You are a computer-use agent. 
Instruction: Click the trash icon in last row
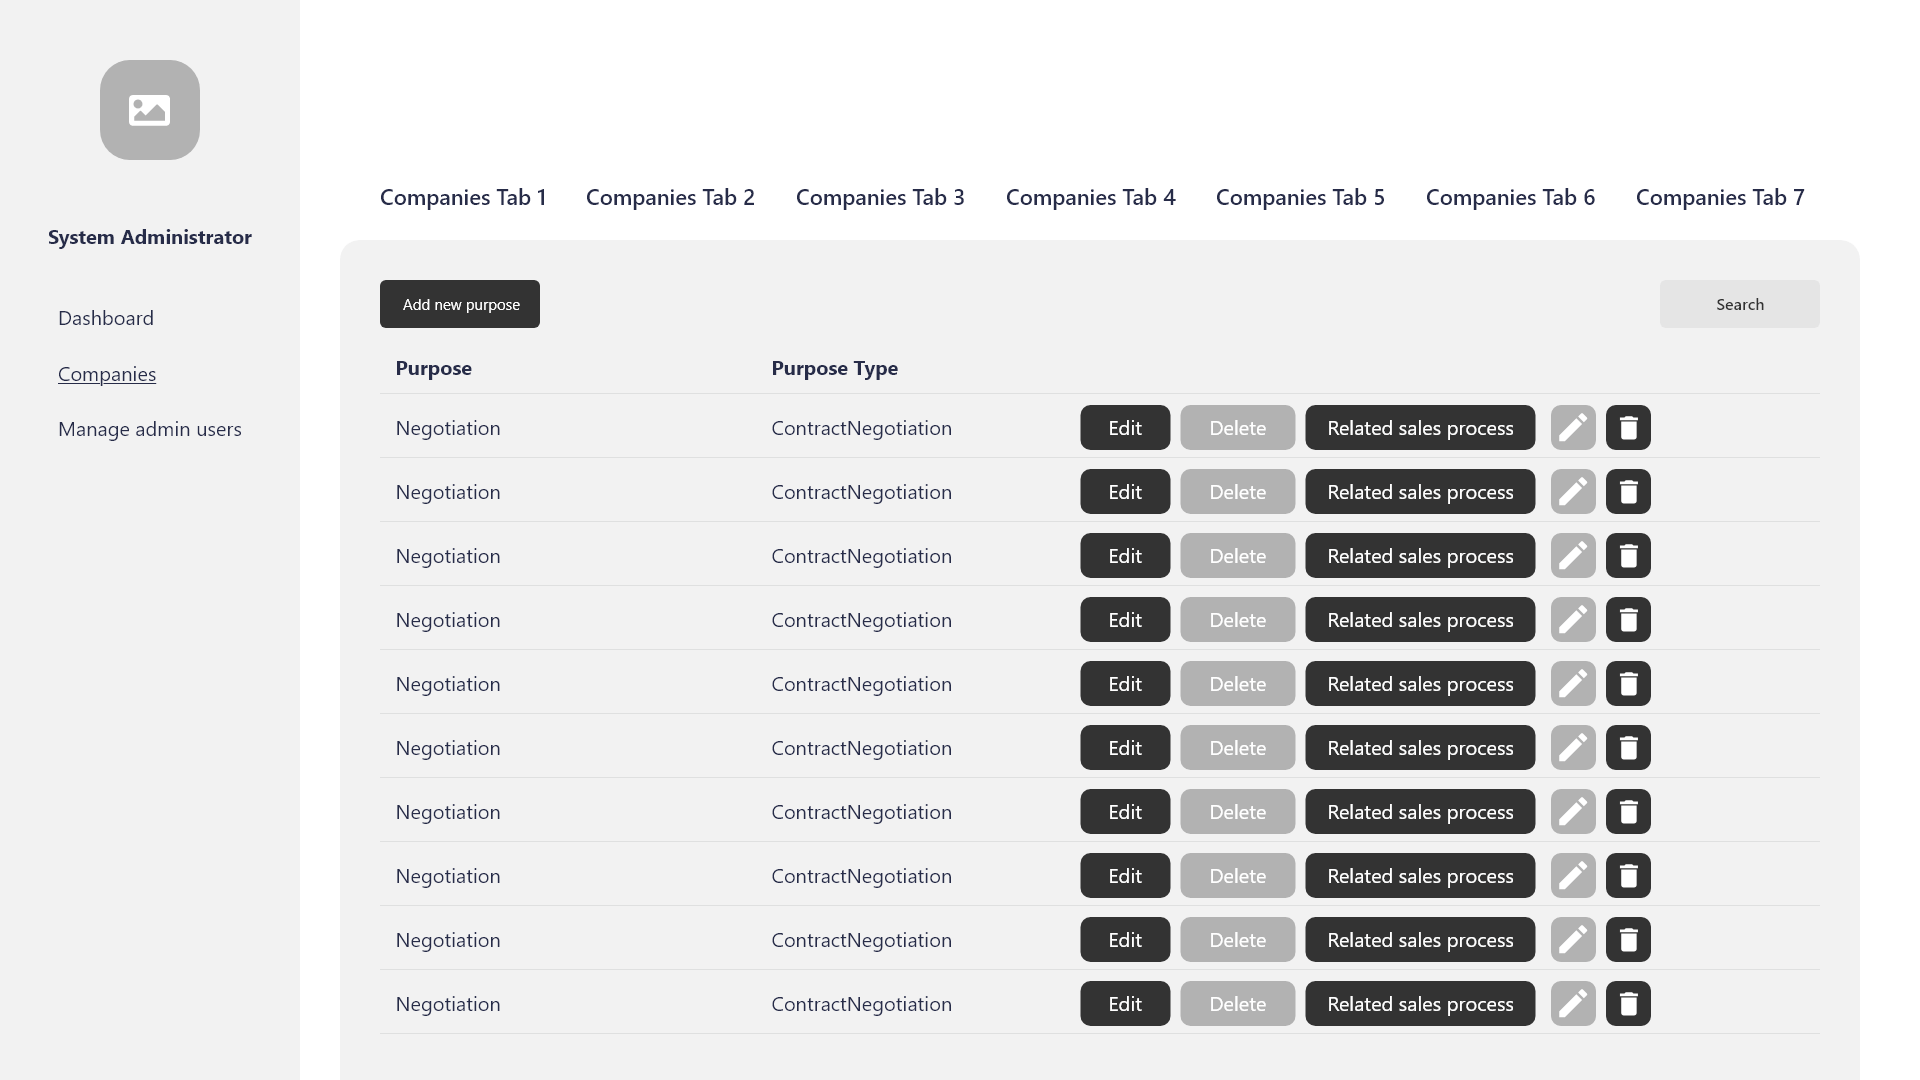1628,1004
